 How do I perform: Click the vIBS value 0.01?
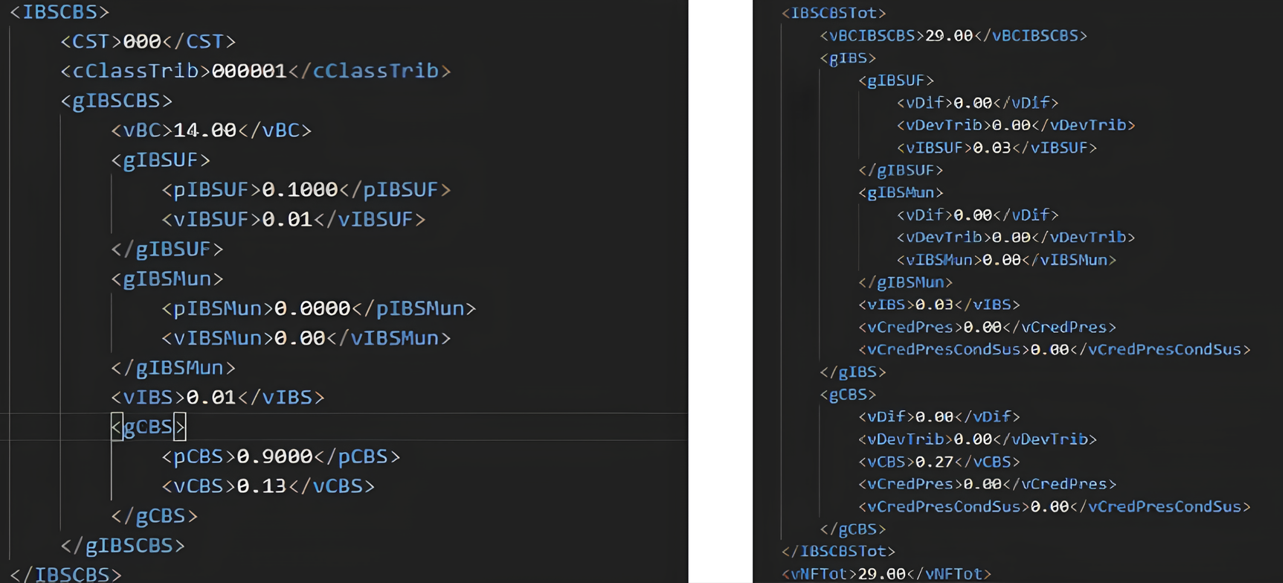(211, 397)
